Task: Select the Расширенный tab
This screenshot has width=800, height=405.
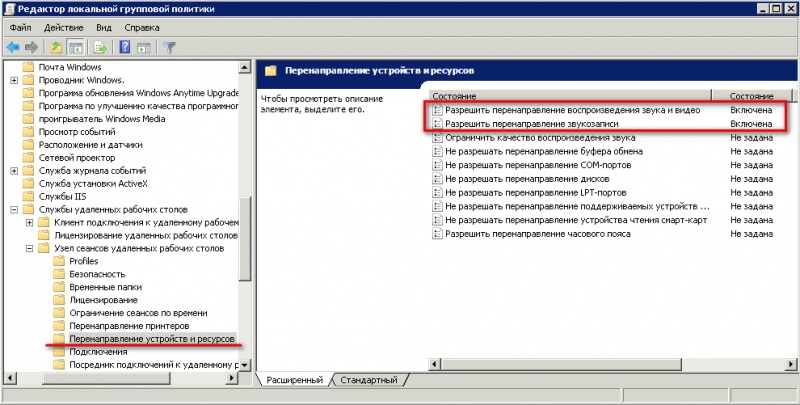Action: (x=296, y=380)
